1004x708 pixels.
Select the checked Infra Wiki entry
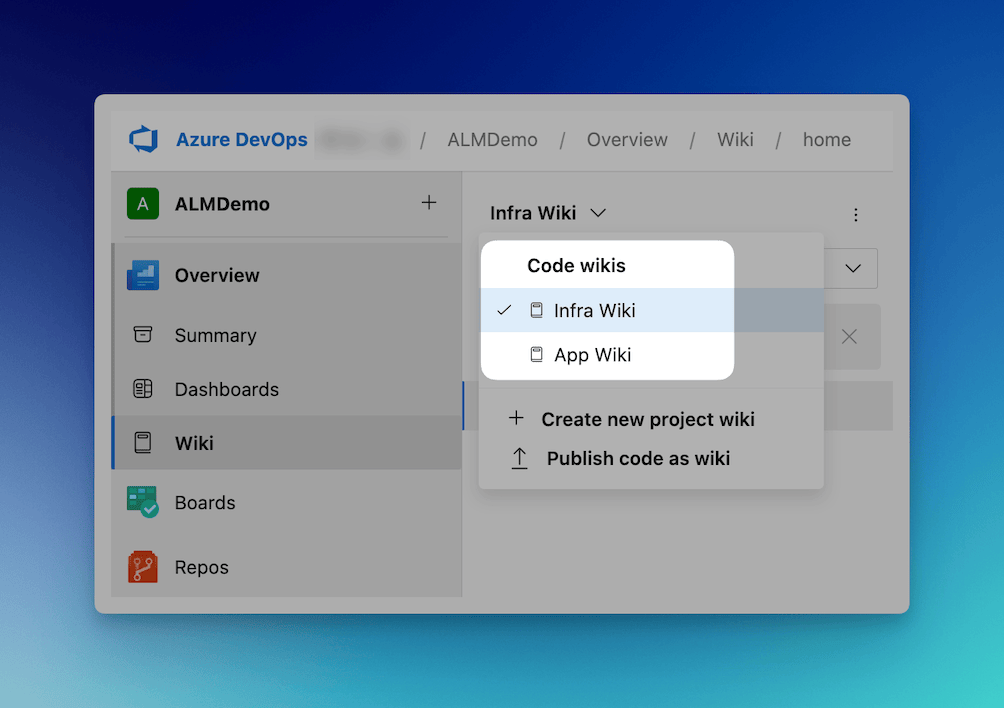(x=594, y=311)
